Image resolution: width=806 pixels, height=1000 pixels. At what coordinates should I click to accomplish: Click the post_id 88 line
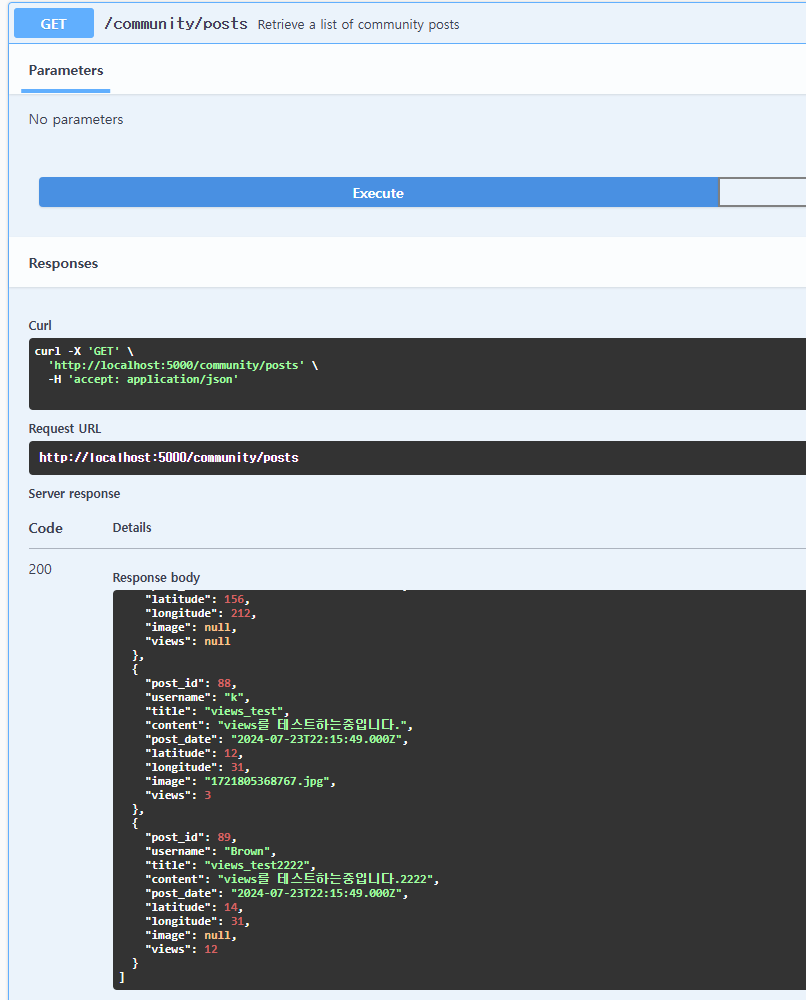pos(191,684)
